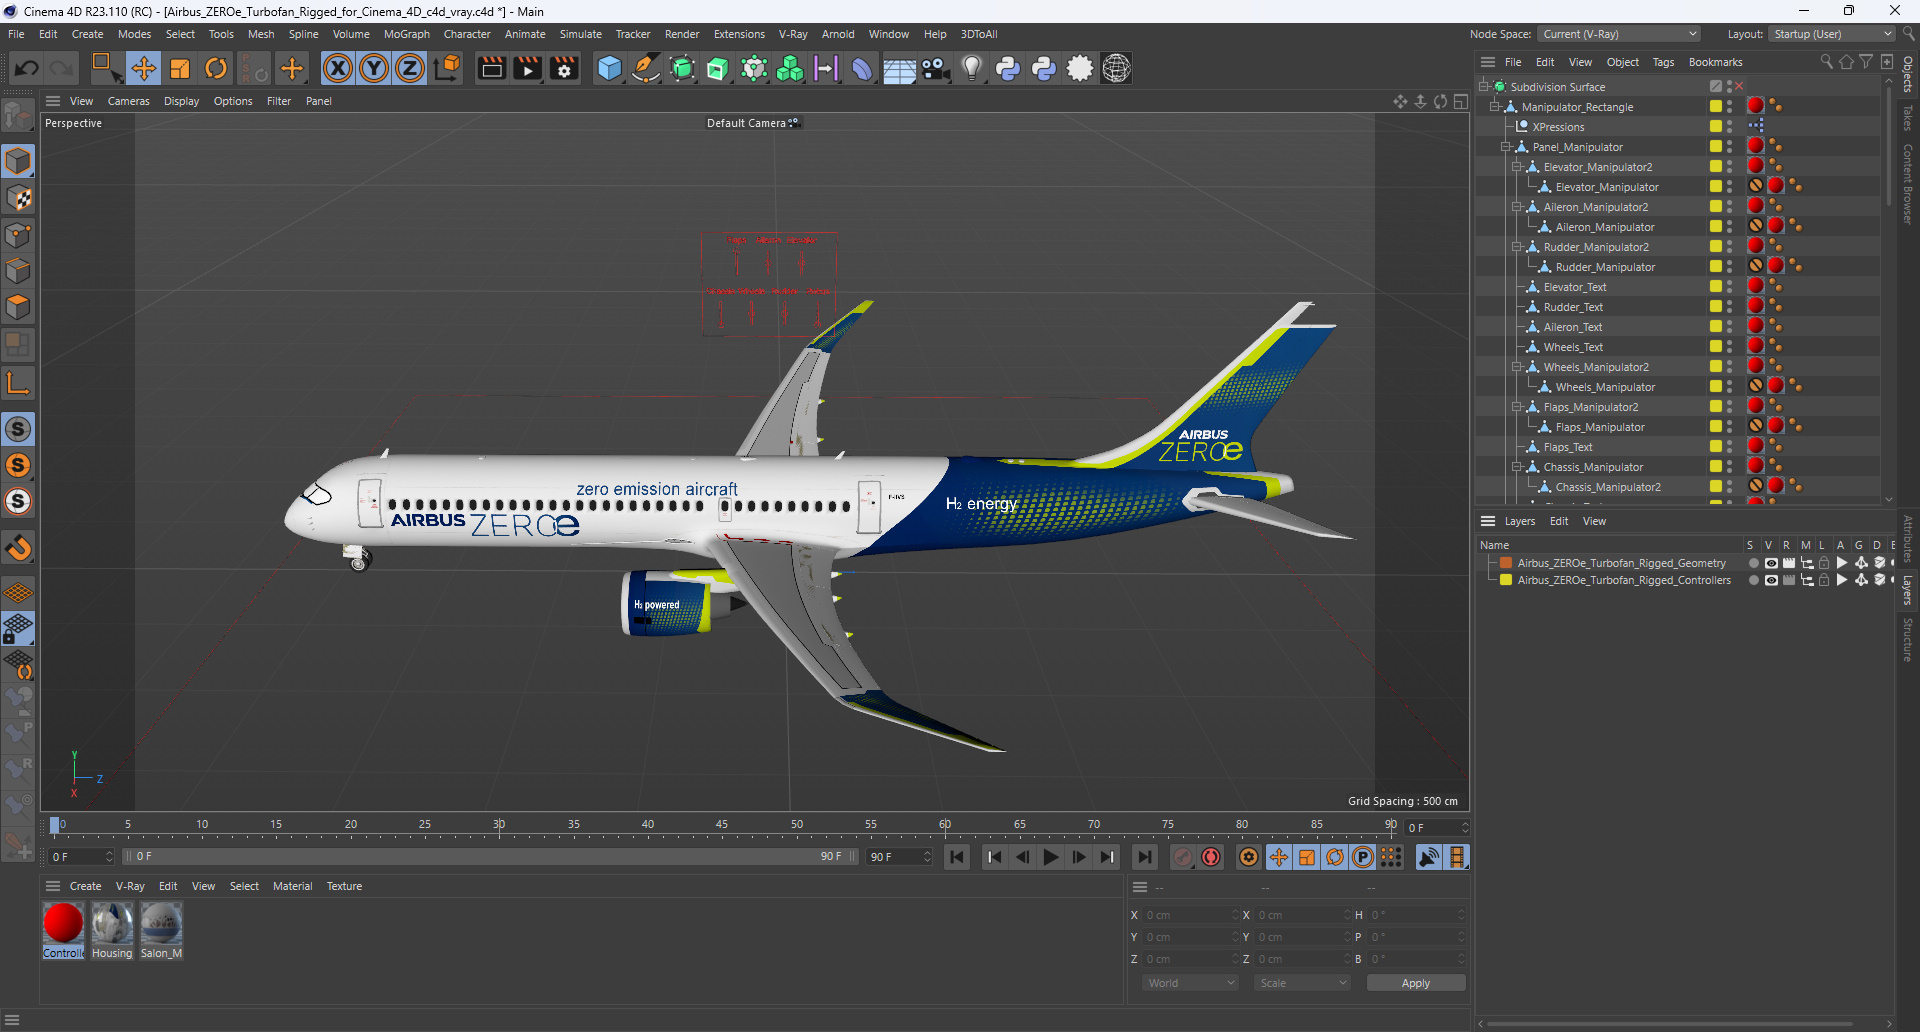Toggle Z axis lock
Viewport: 1920px width, 1032px height.
tap(410, 68)
